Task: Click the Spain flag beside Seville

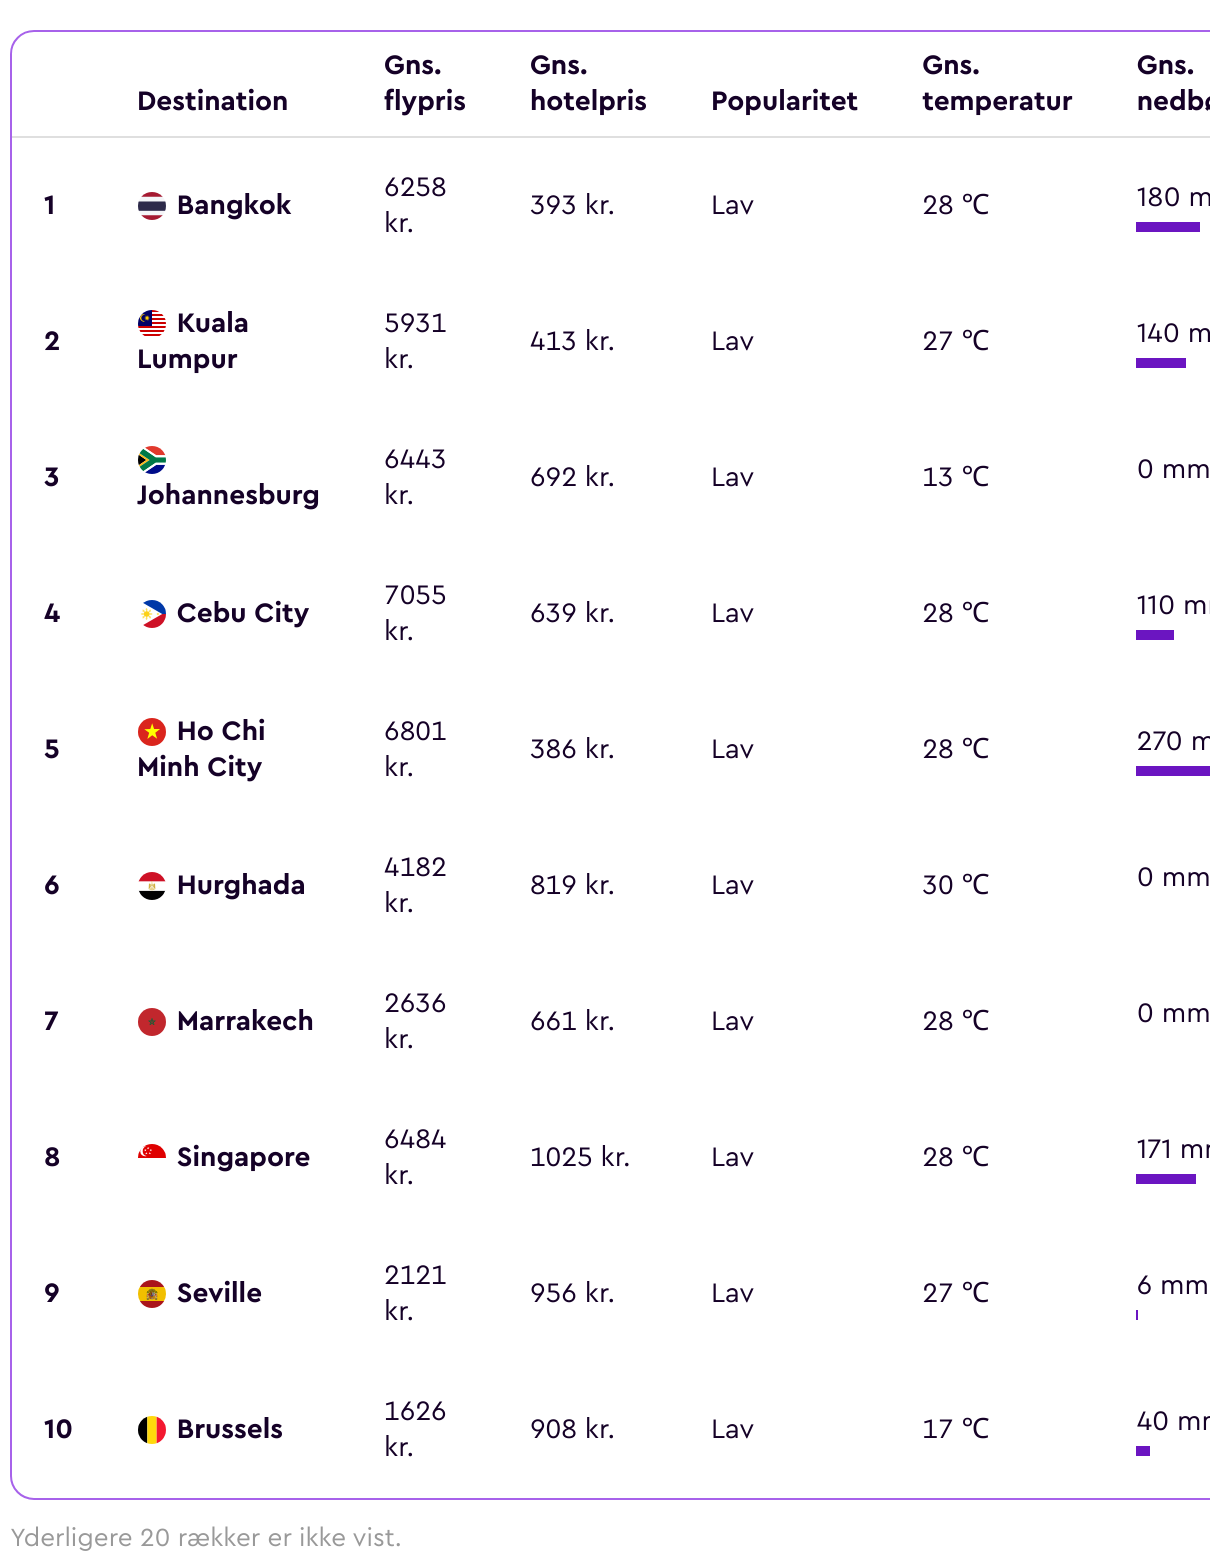Action: click(x=152, y=1293)
